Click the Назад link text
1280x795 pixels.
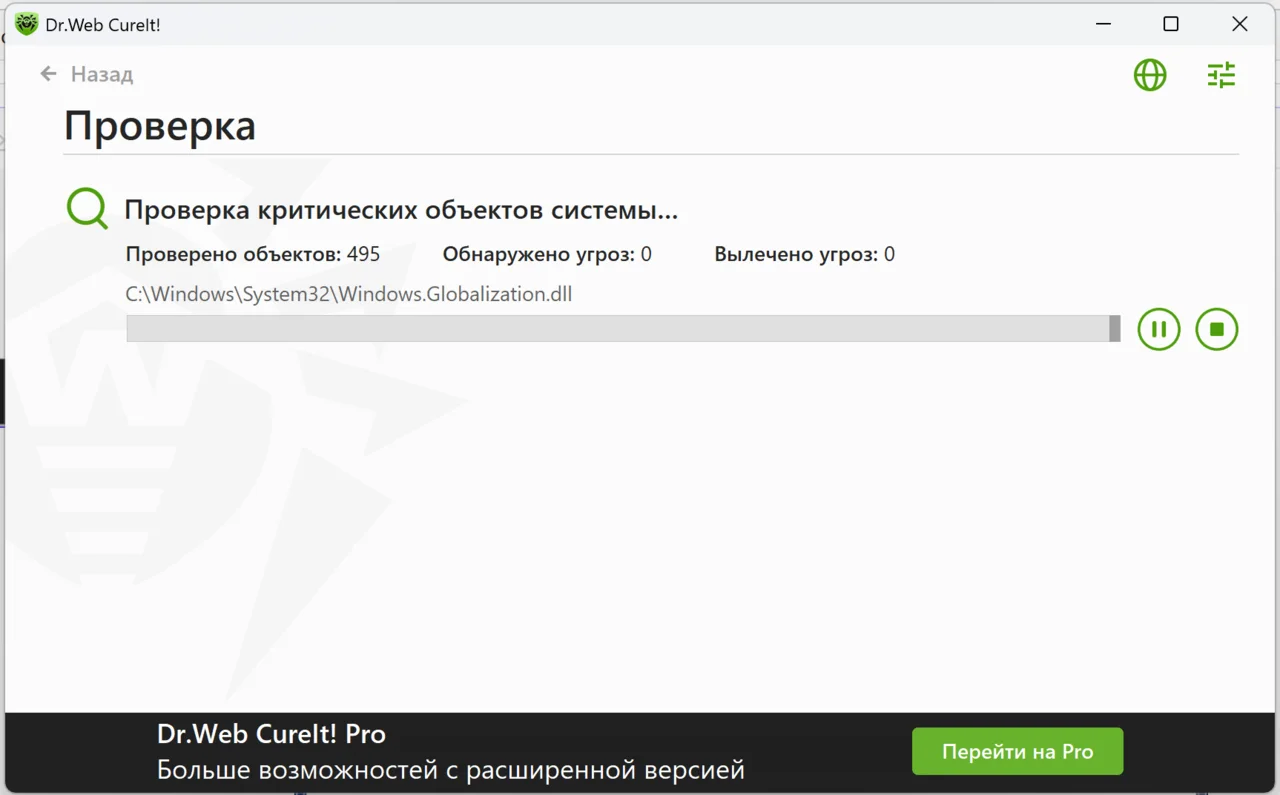(101, 74)
